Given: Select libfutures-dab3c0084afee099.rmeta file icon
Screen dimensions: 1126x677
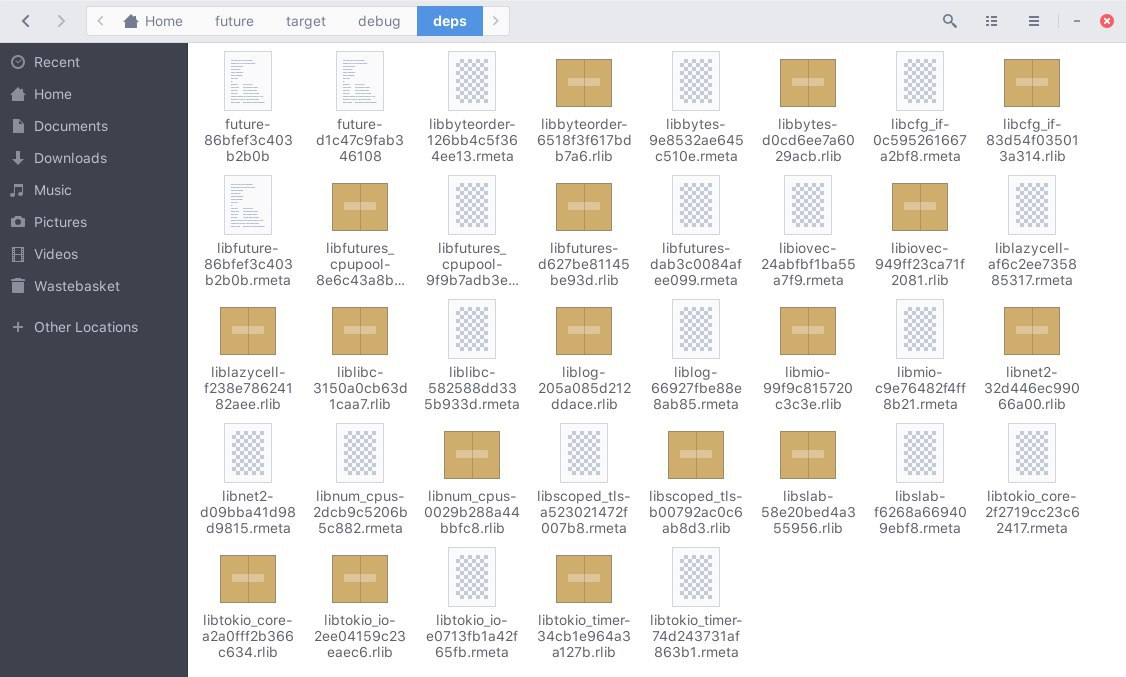Looking at the screenshot, I should point(696,205).
